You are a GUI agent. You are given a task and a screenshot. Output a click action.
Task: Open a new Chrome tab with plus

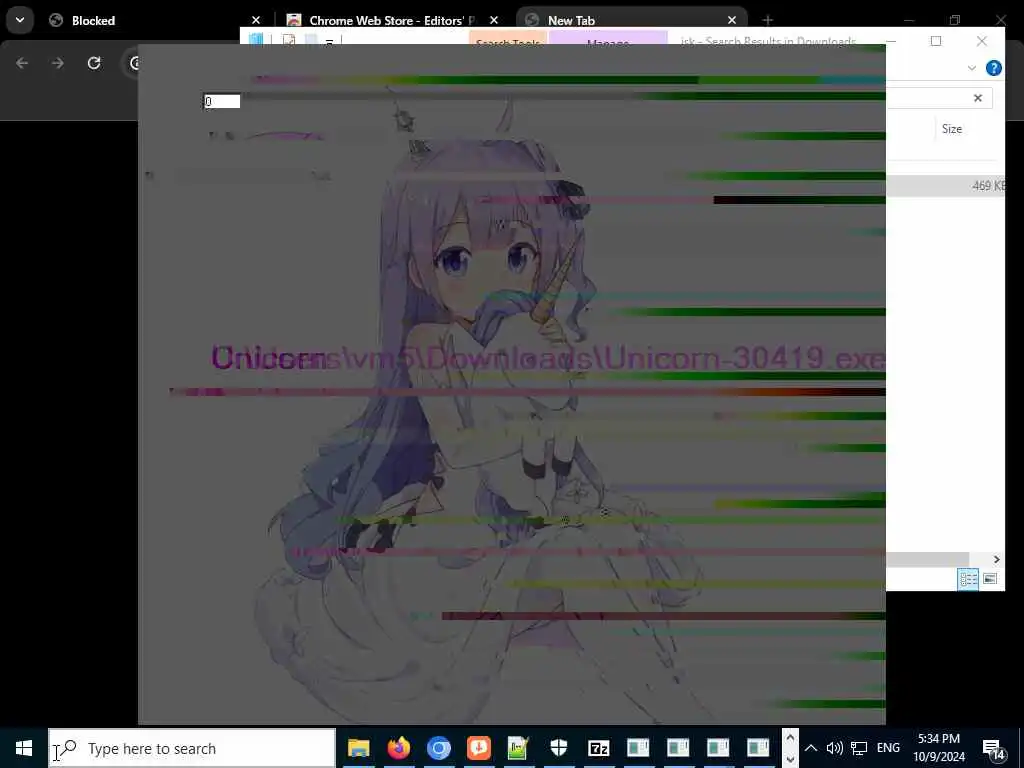[x=767, y=20]
